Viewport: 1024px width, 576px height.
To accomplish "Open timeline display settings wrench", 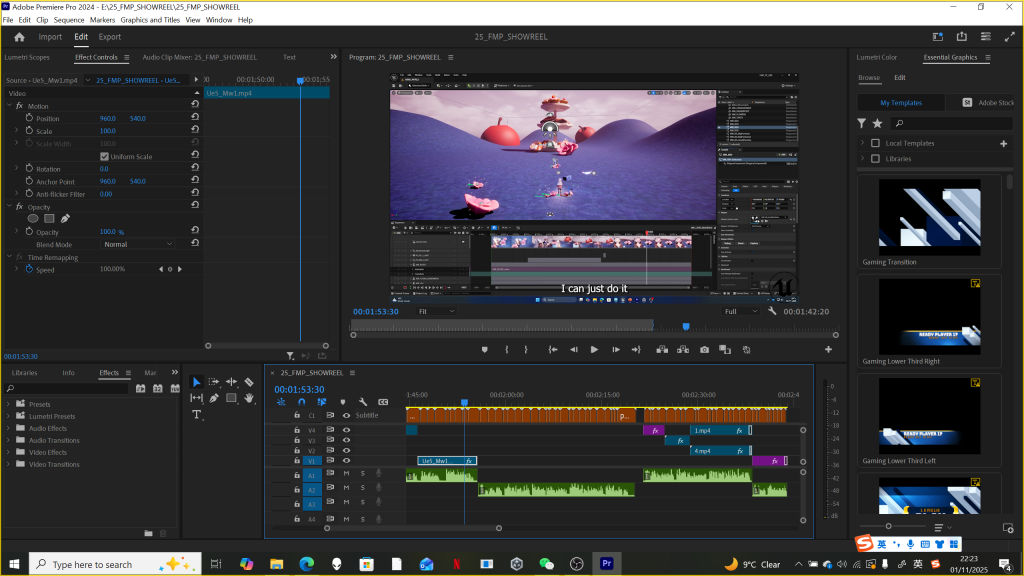I will (362, 402).
